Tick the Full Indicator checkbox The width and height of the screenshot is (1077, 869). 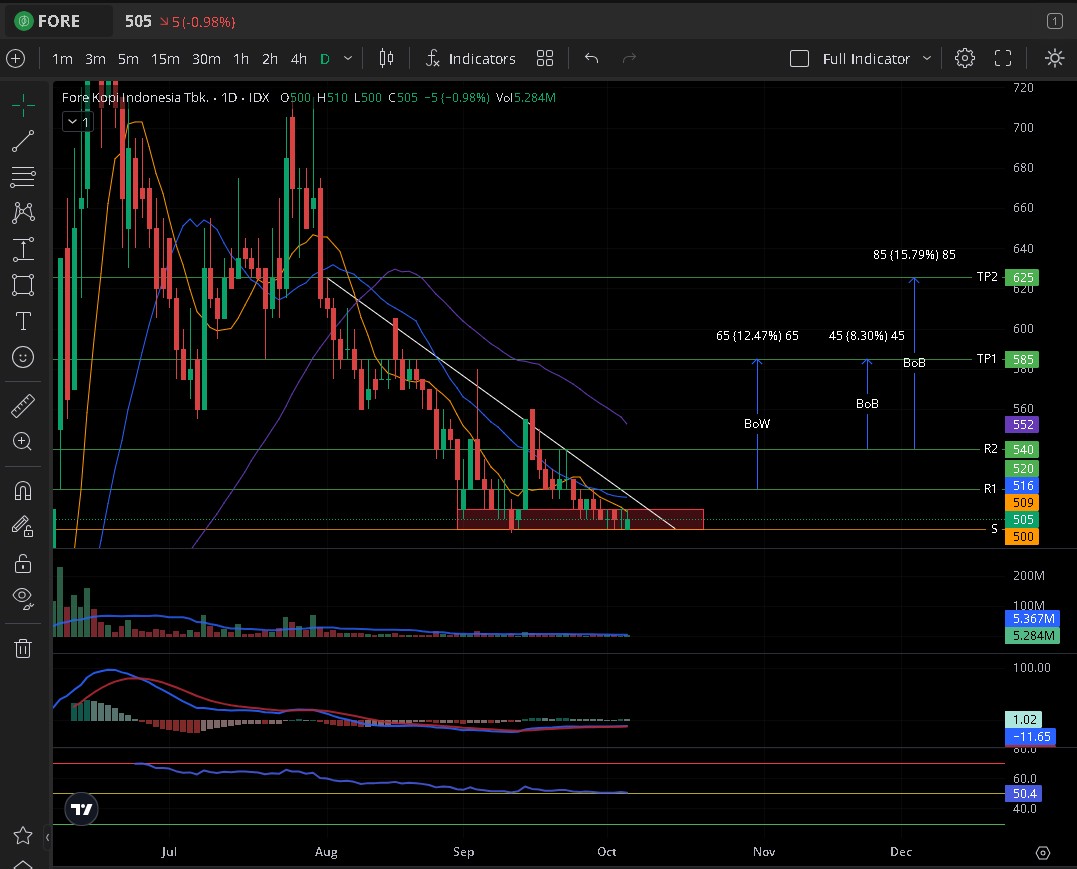pos(799,59)
